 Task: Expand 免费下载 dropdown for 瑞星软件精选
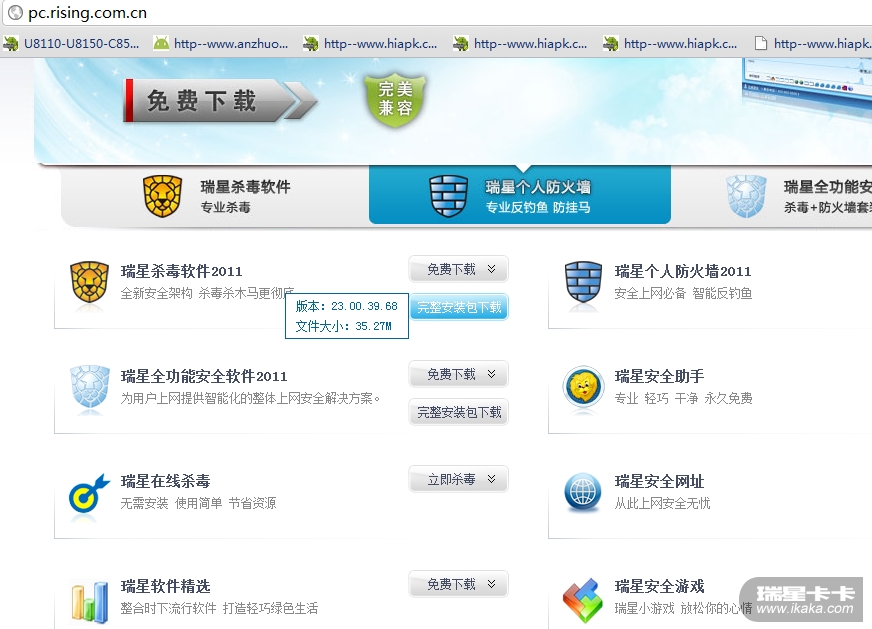tap(459, 585)
